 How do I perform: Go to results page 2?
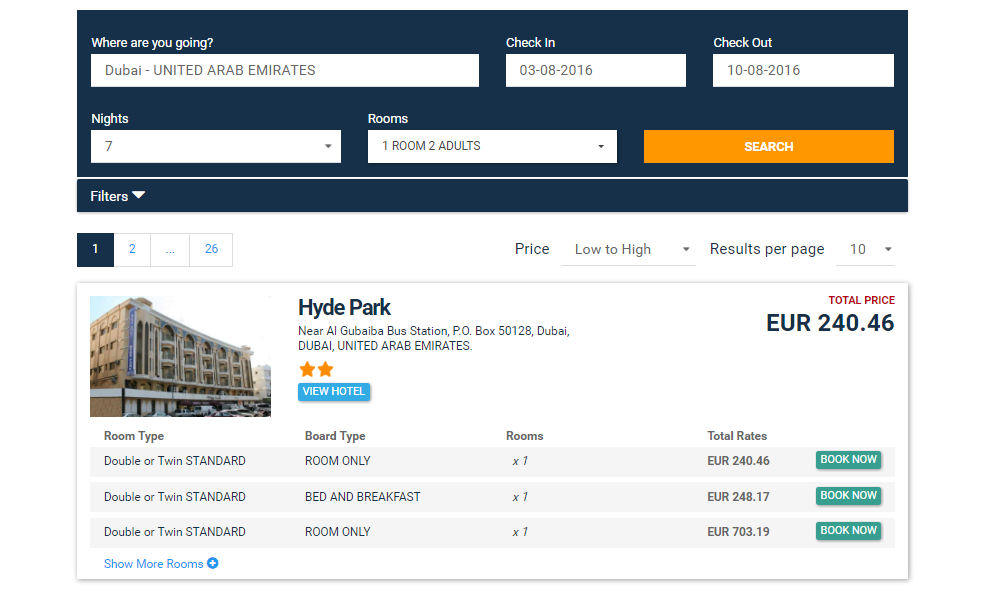pos(132,249)
